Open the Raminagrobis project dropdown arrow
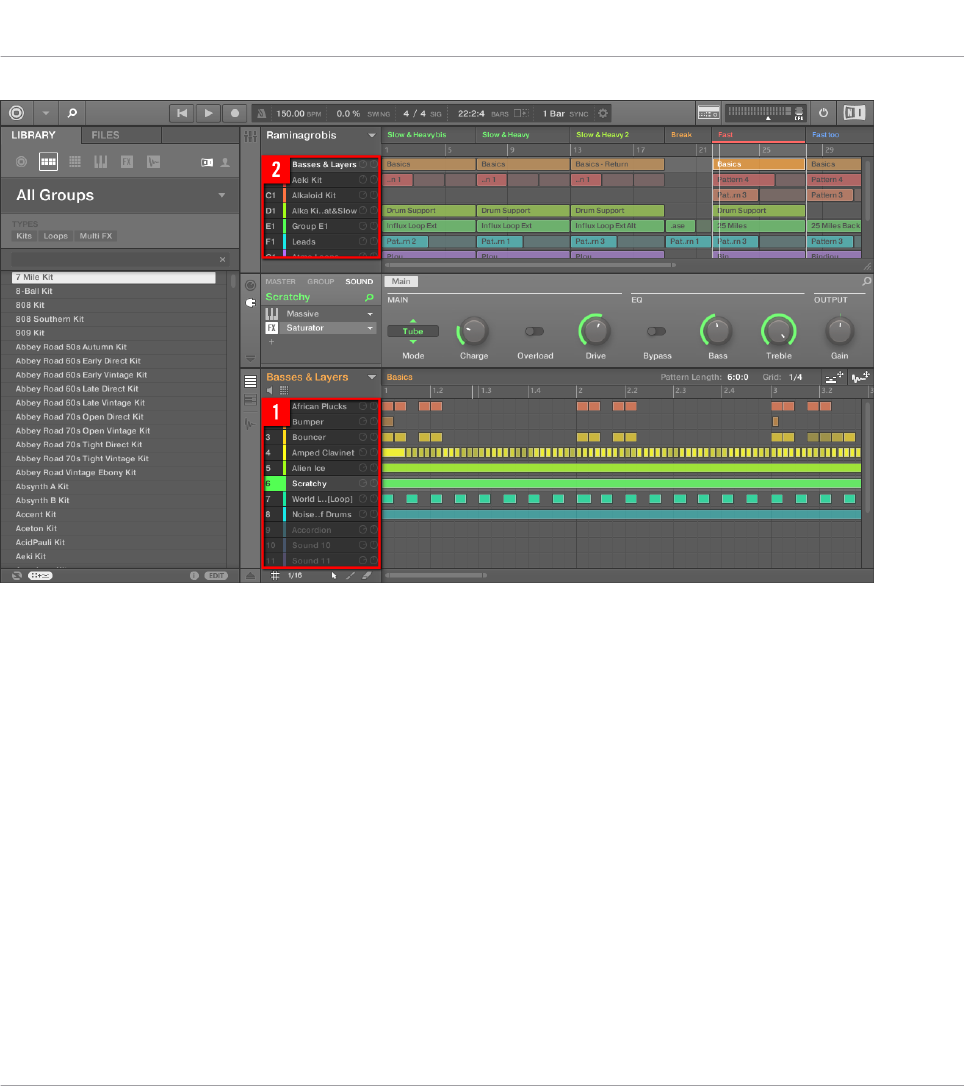 click(x=371, y=136)
